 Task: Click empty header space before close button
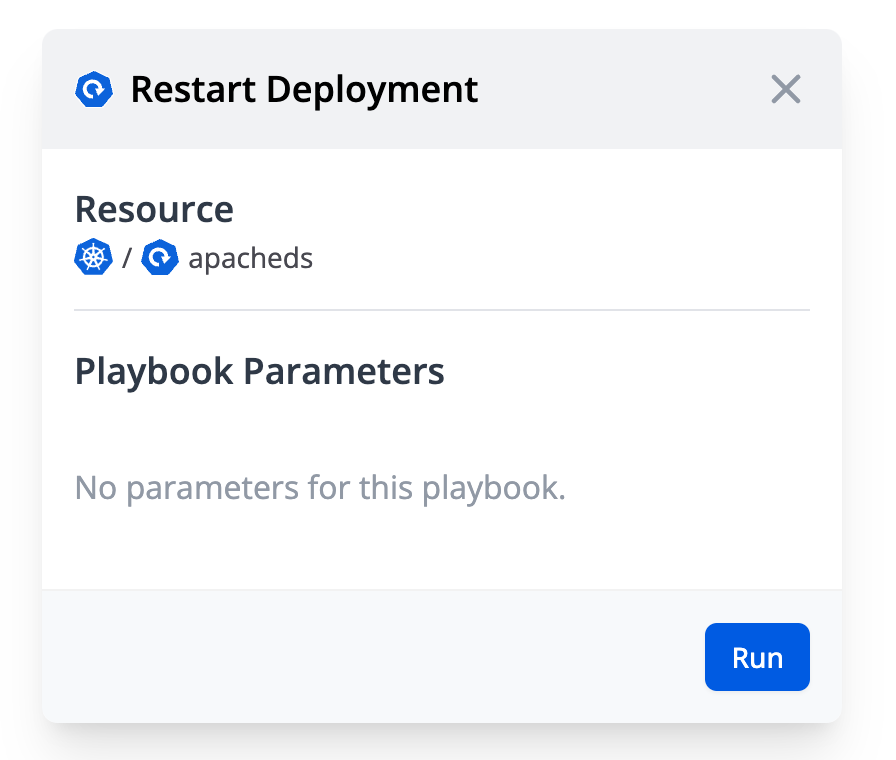[x=620, y=90]
